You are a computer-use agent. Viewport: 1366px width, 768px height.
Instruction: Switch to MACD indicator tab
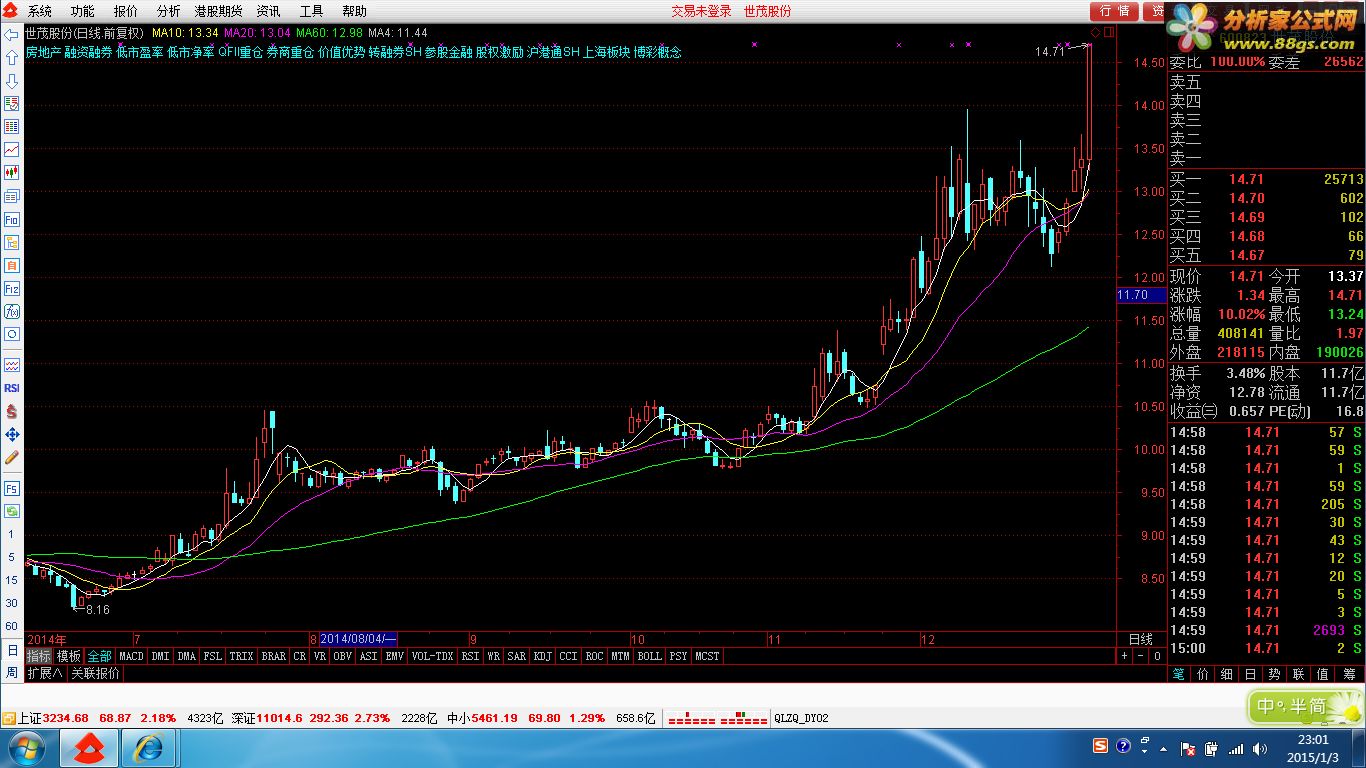point(131,657)
